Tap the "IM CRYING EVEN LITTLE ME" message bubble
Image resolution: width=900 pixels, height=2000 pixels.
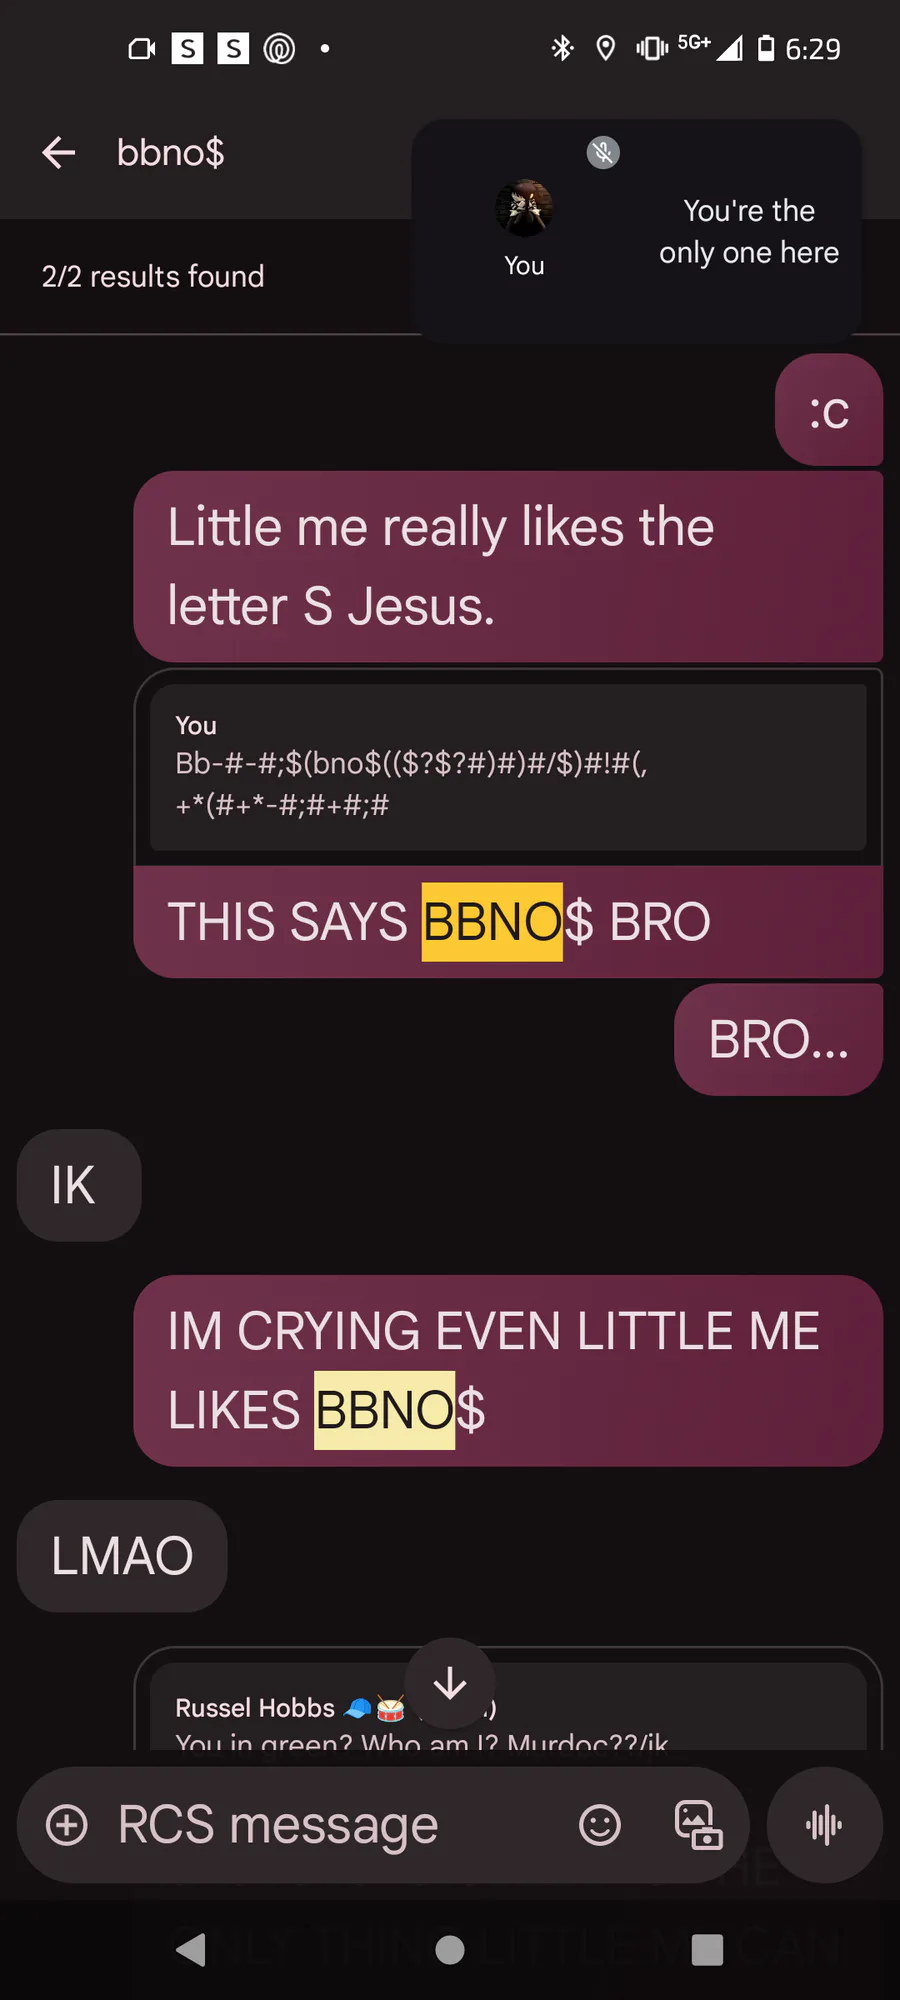click(x=508, y=1371)
